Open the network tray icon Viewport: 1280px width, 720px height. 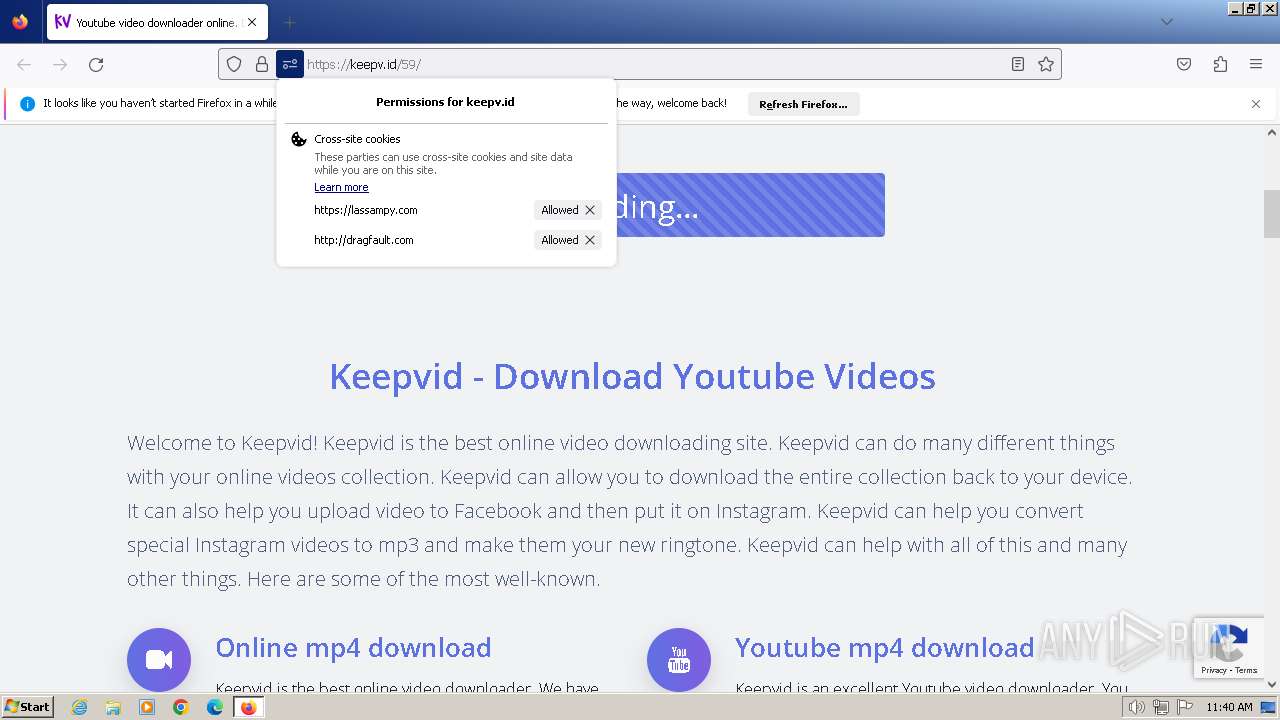point(1161,707)
